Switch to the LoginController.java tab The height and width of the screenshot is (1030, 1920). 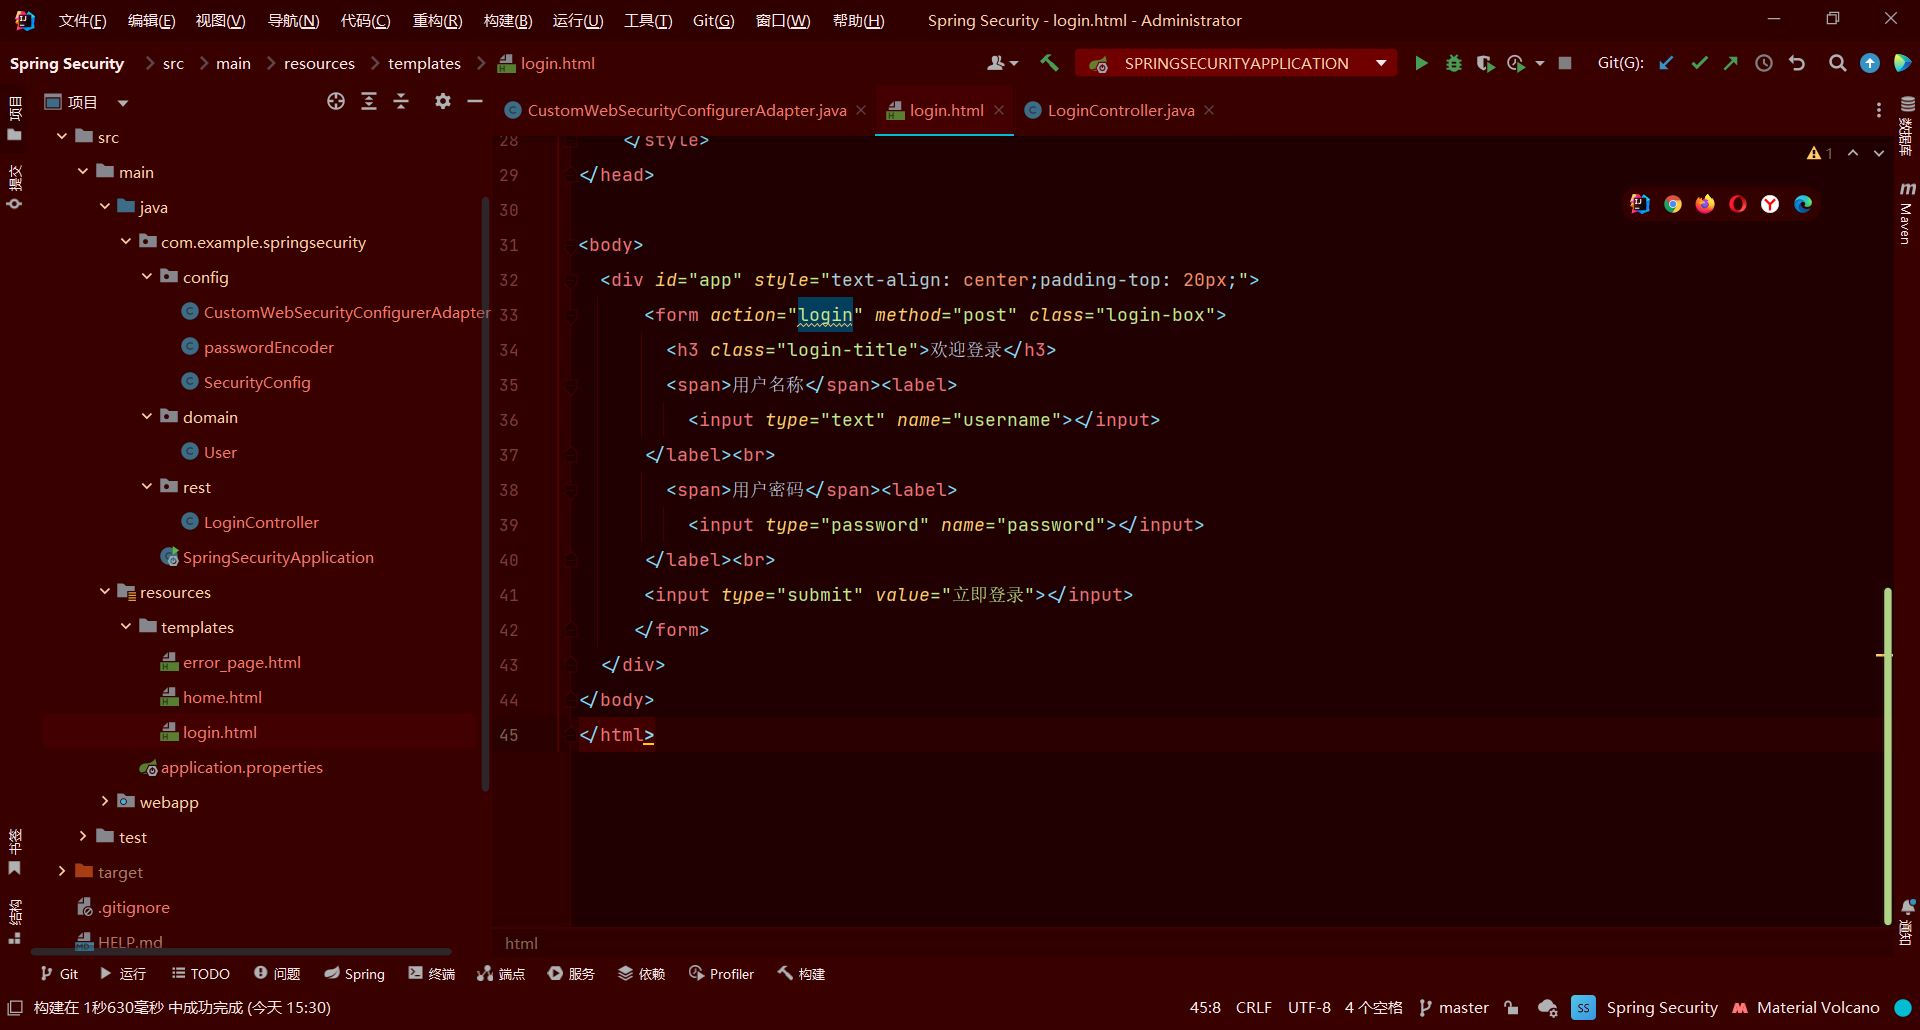click(x=1119, y=110)
